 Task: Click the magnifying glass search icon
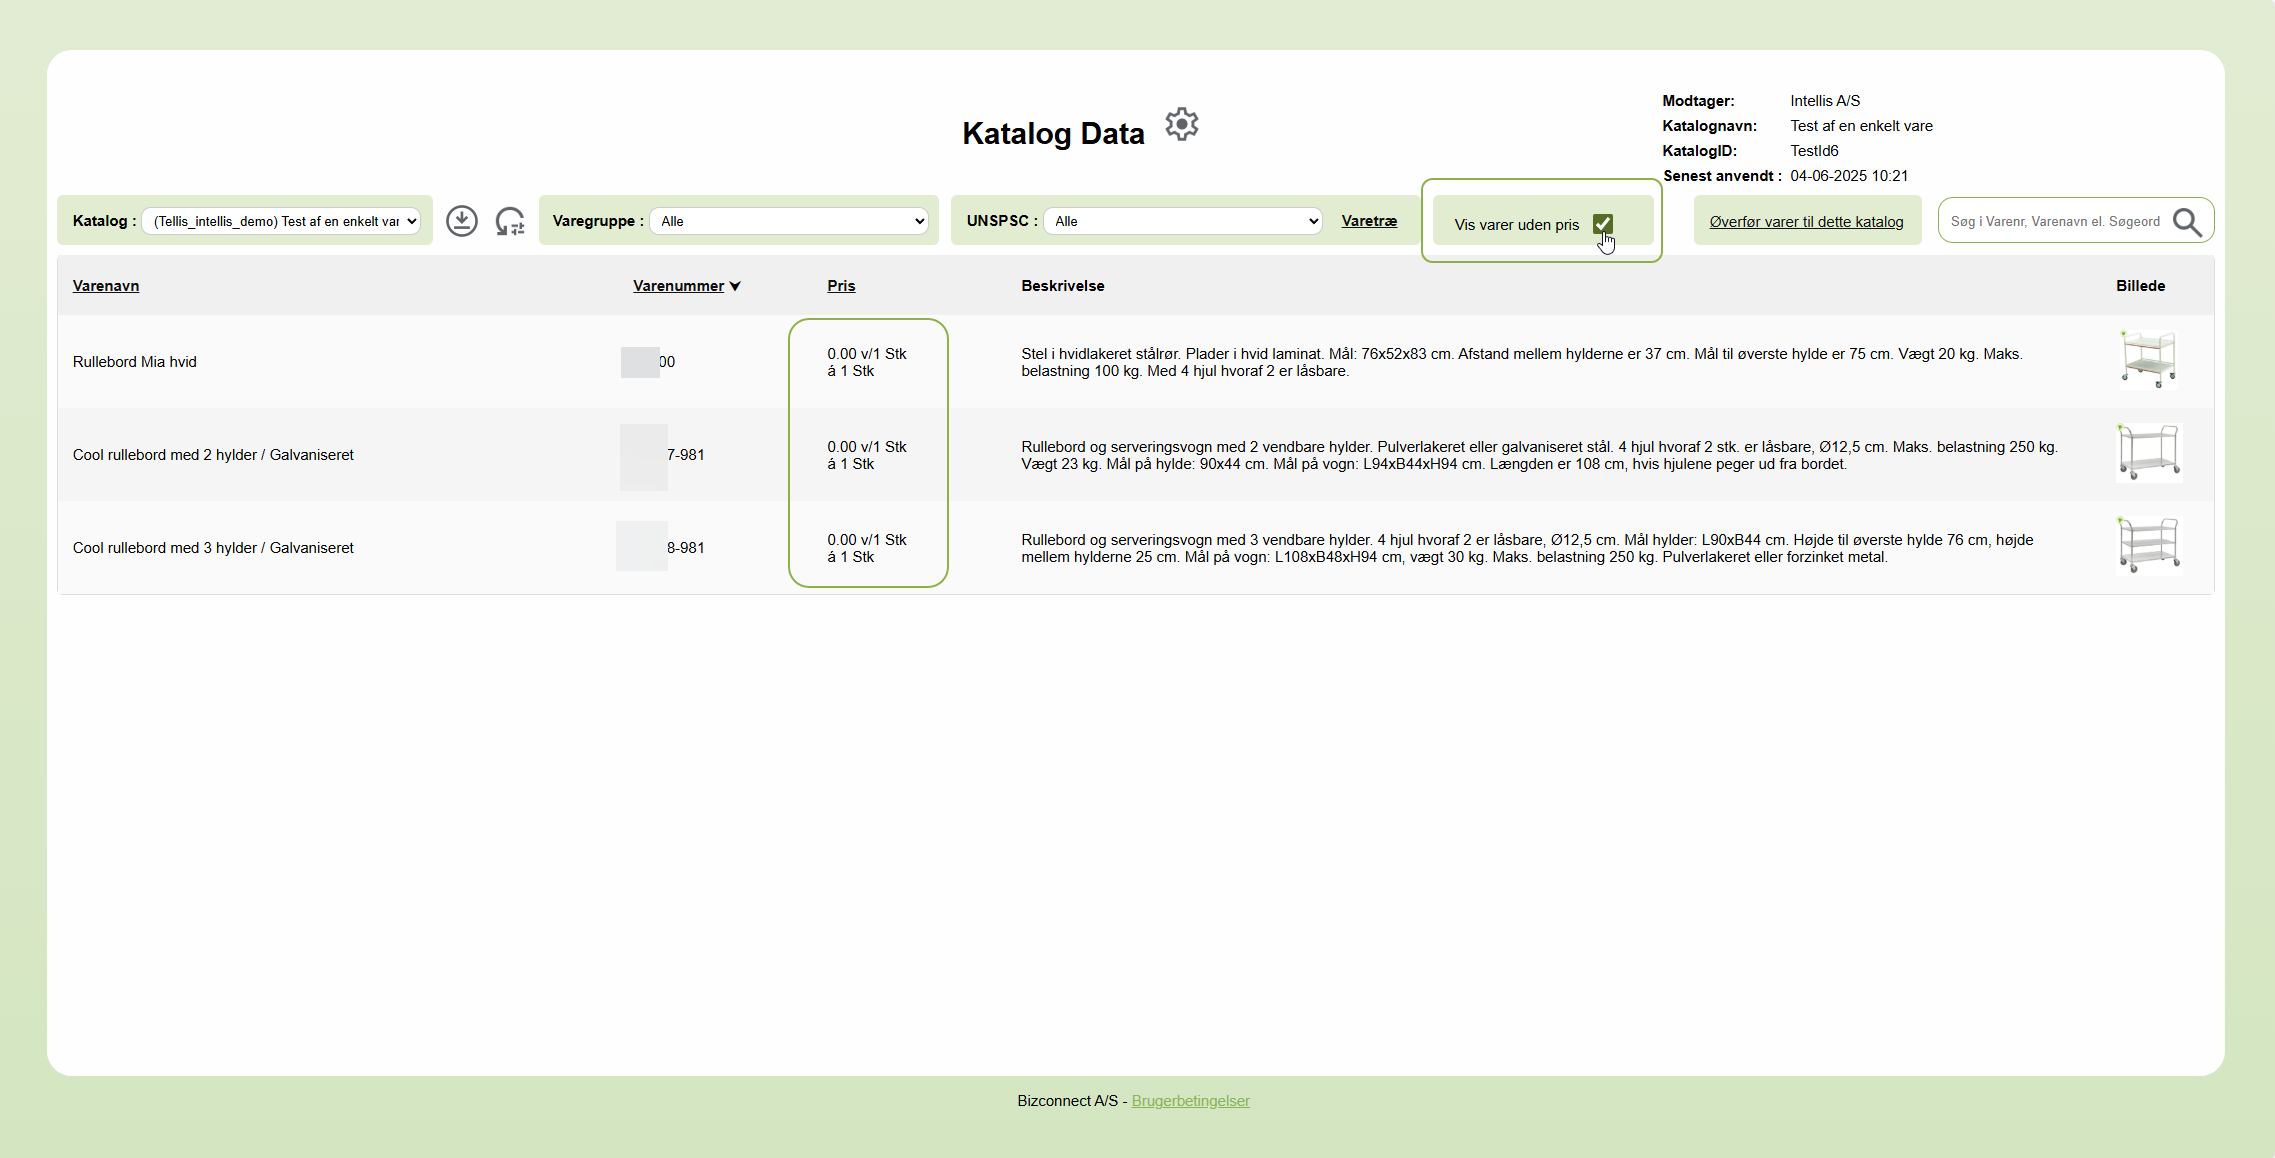pyautogui.click(x=2187, y=221)
